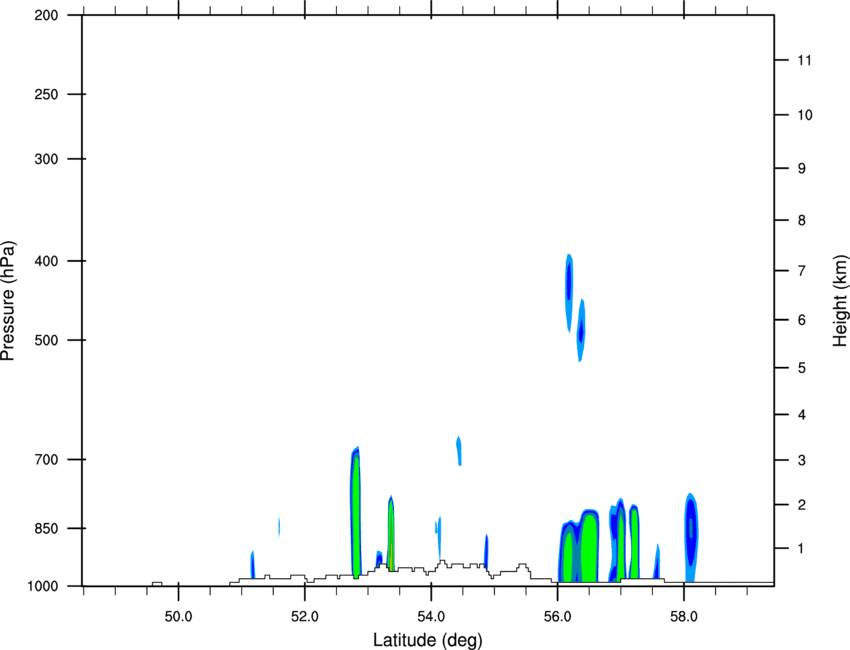850x650 pixels.
Task: Click the 52.0 latitude tick label
Action: pyautogui.click(x=305, y=616)
